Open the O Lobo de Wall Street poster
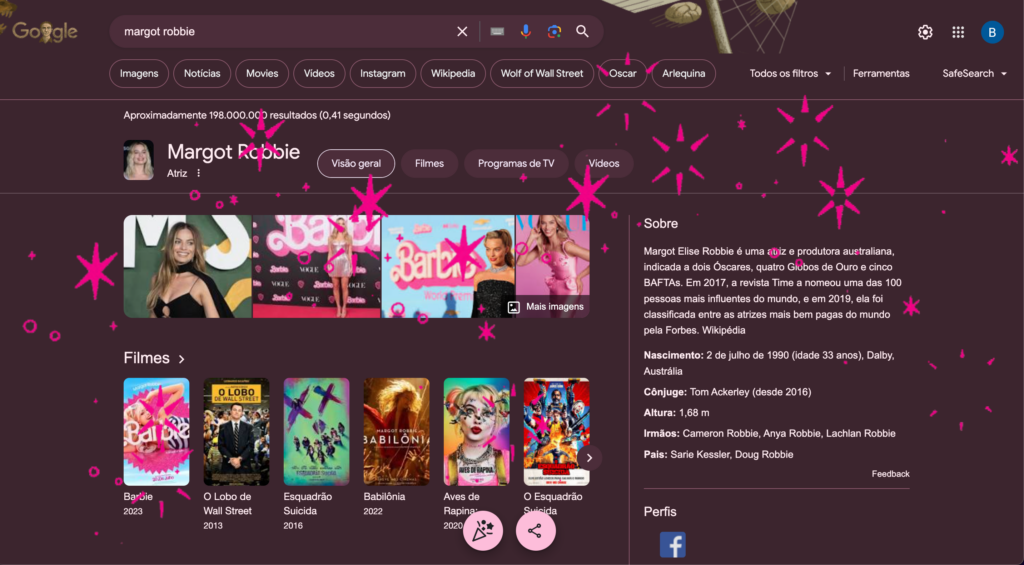Screen dimensions: 1024x565 tap(236, 432)
